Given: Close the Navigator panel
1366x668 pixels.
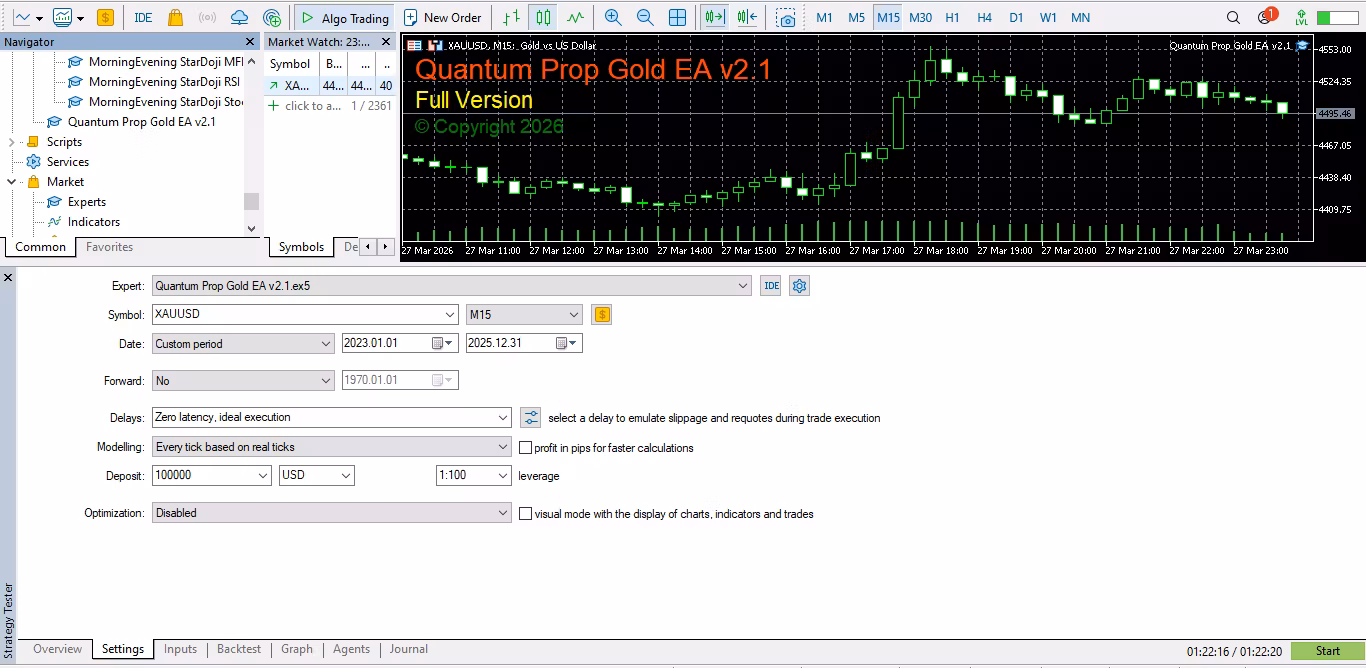Looking at the screenshot, I should [250, 42].
